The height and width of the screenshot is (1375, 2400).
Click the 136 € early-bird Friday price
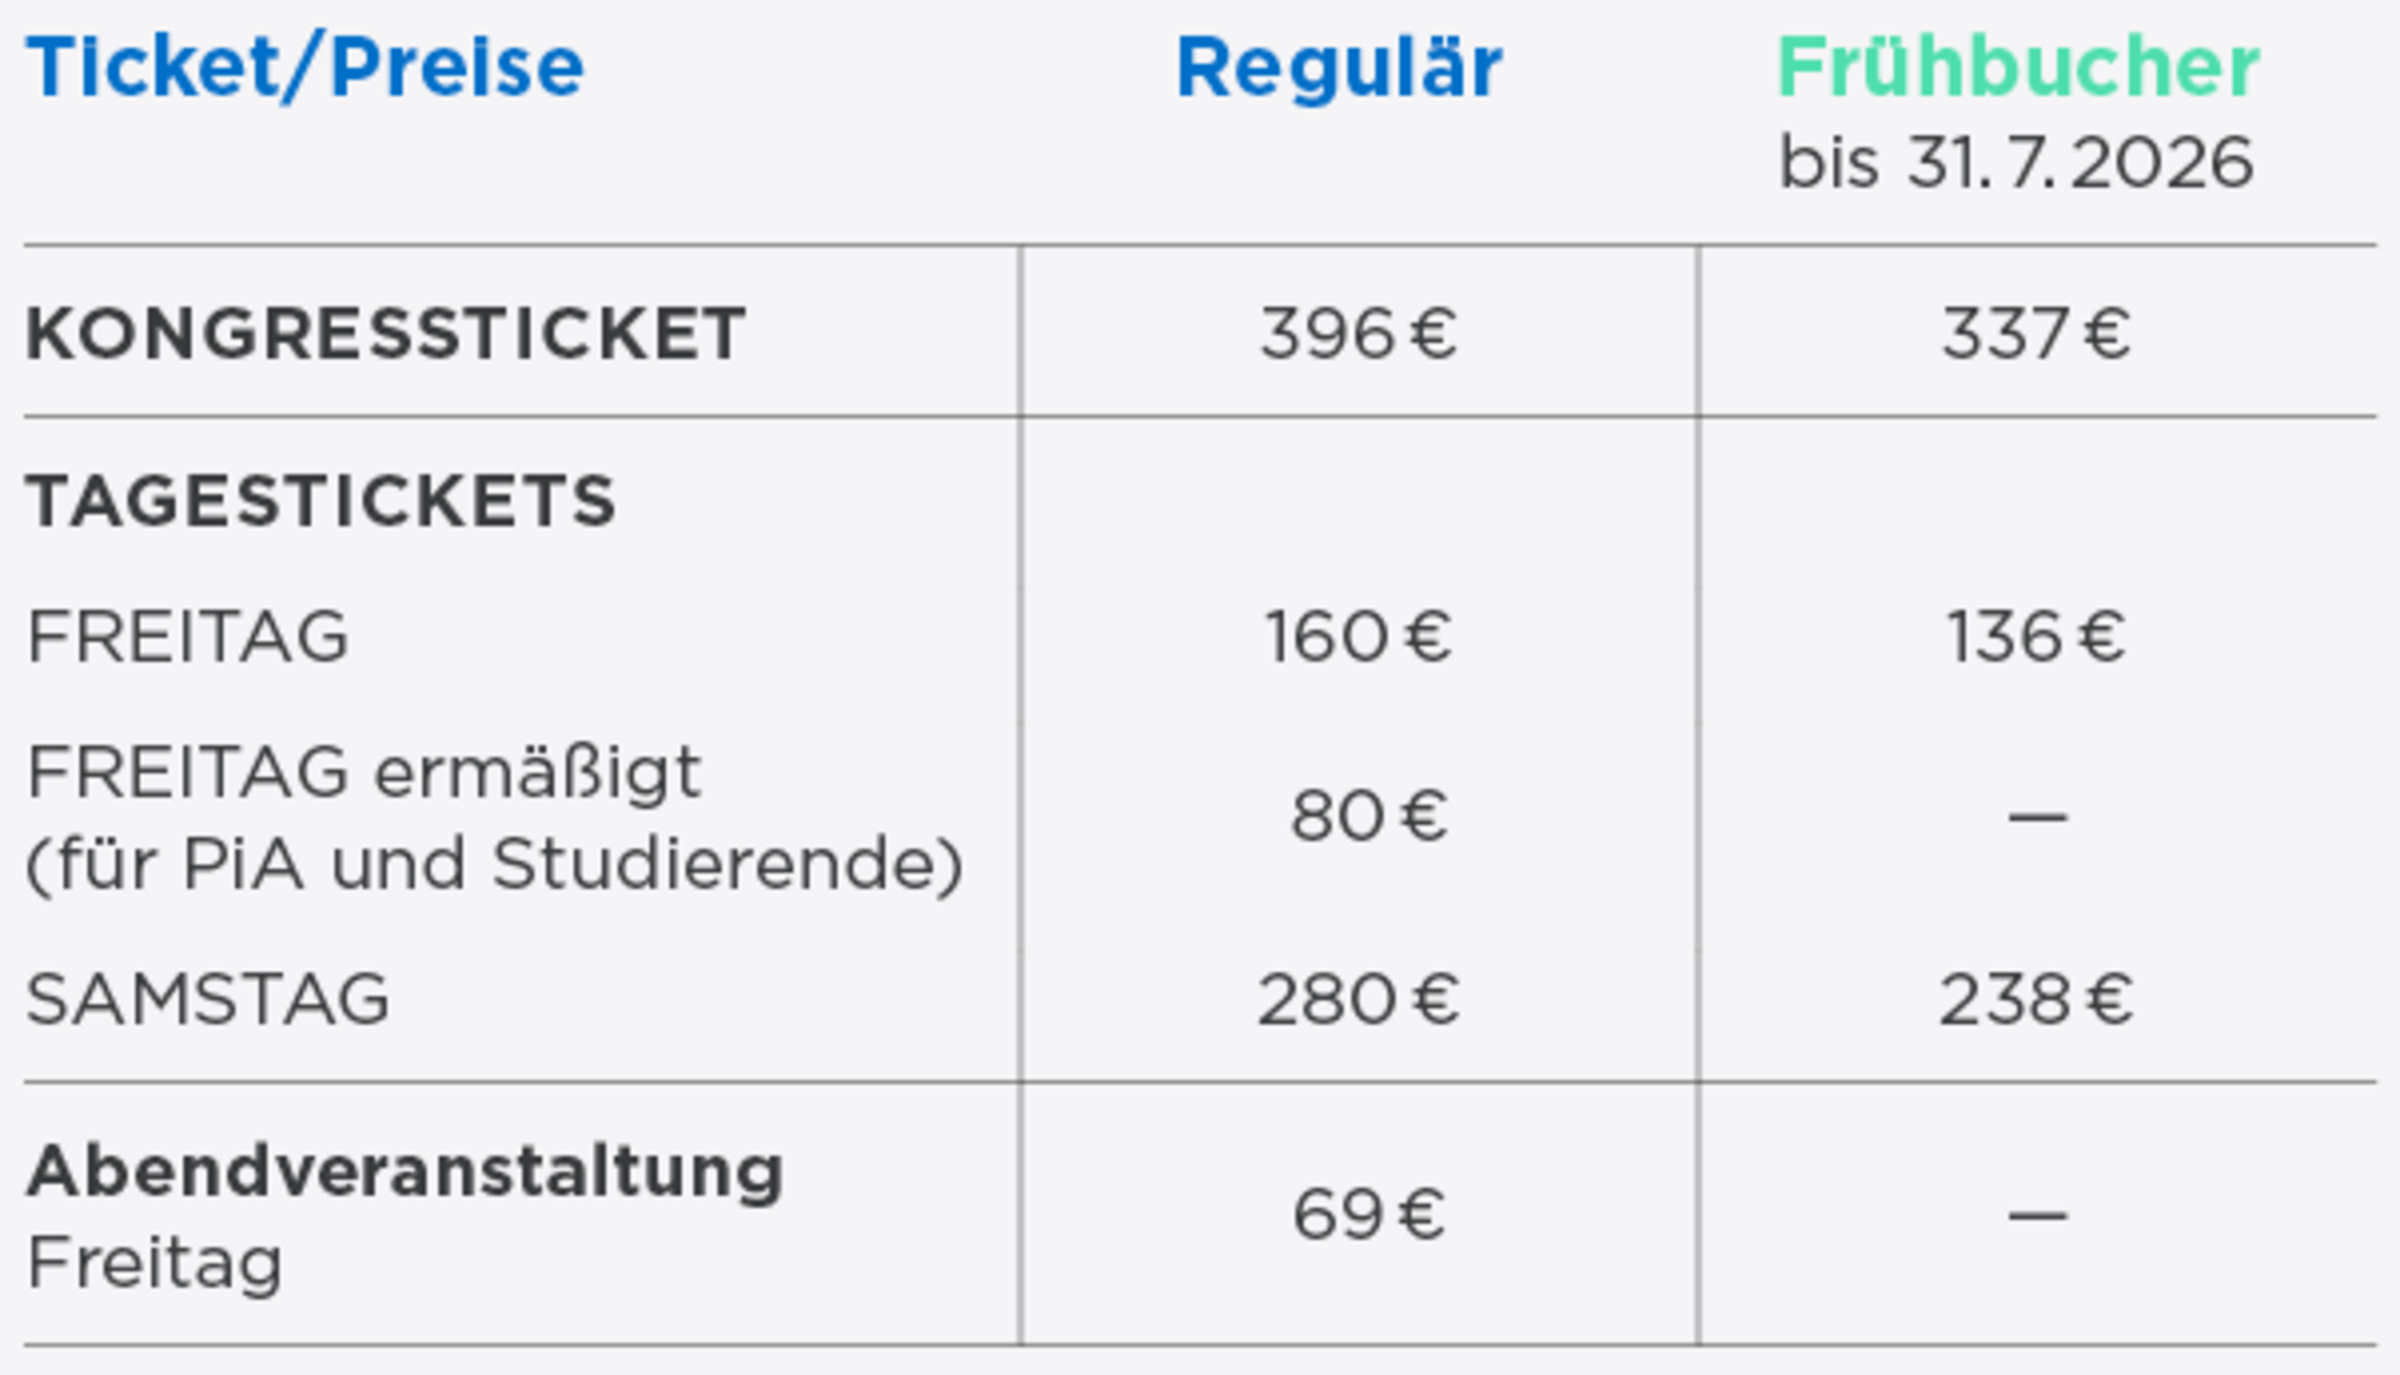[x=2036, y=636]
